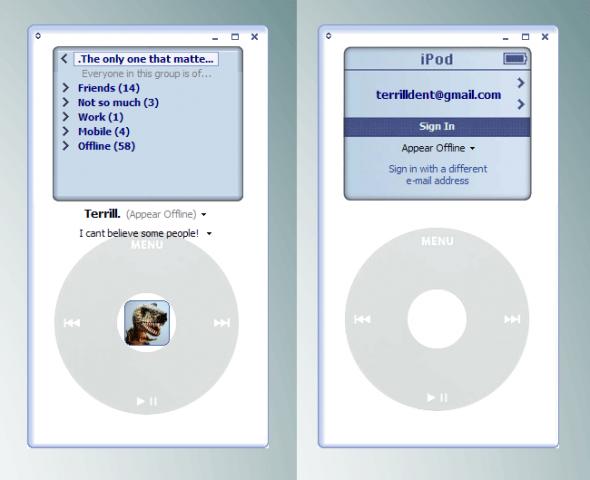Expand the Friends (14) group
The image size is (590, 480).
[x=65, y=88]
